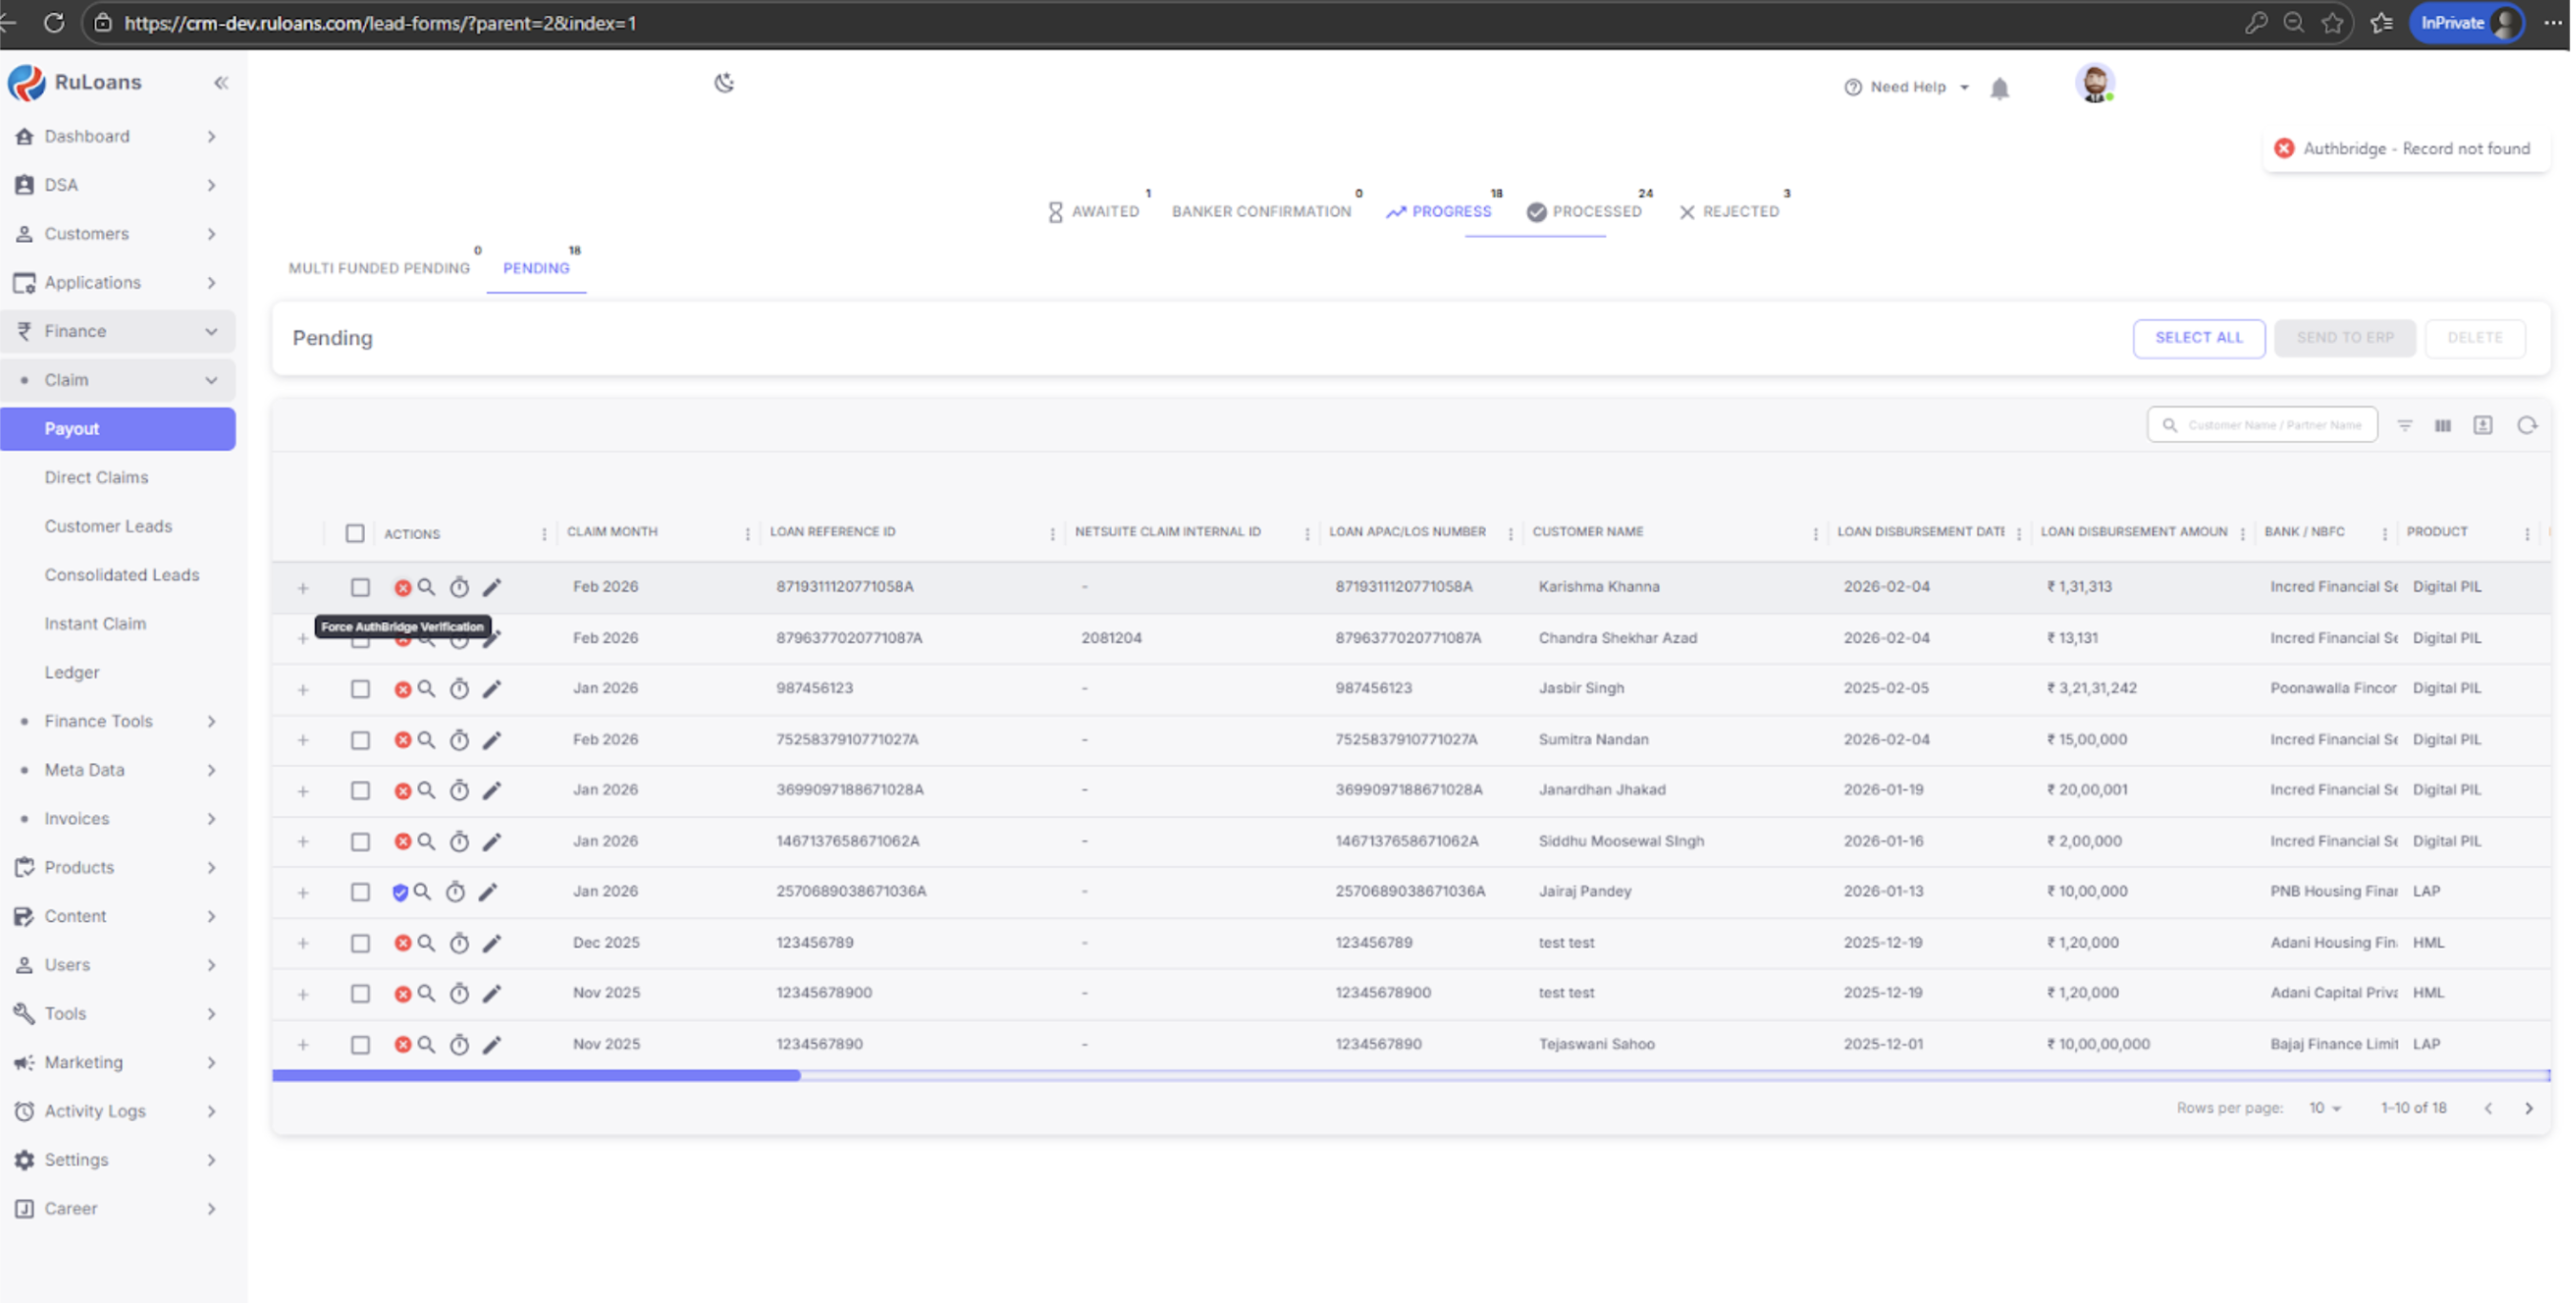Click the horizontal table scrollbar
This screenshot has height=1303, width=2576.
coord(536,1075)
